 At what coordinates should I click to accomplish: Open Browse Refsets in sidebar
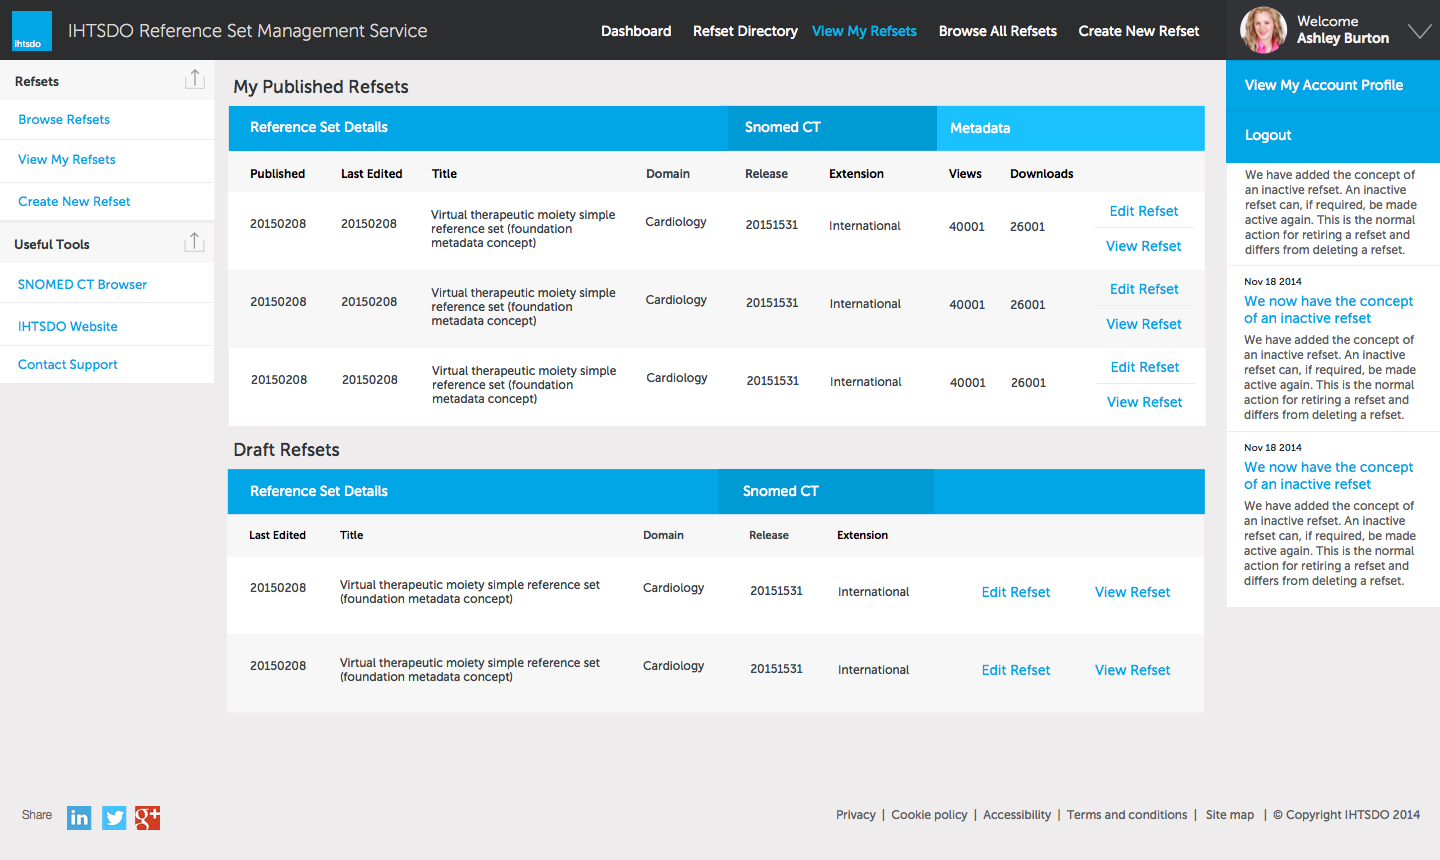(x=64, y=119)
